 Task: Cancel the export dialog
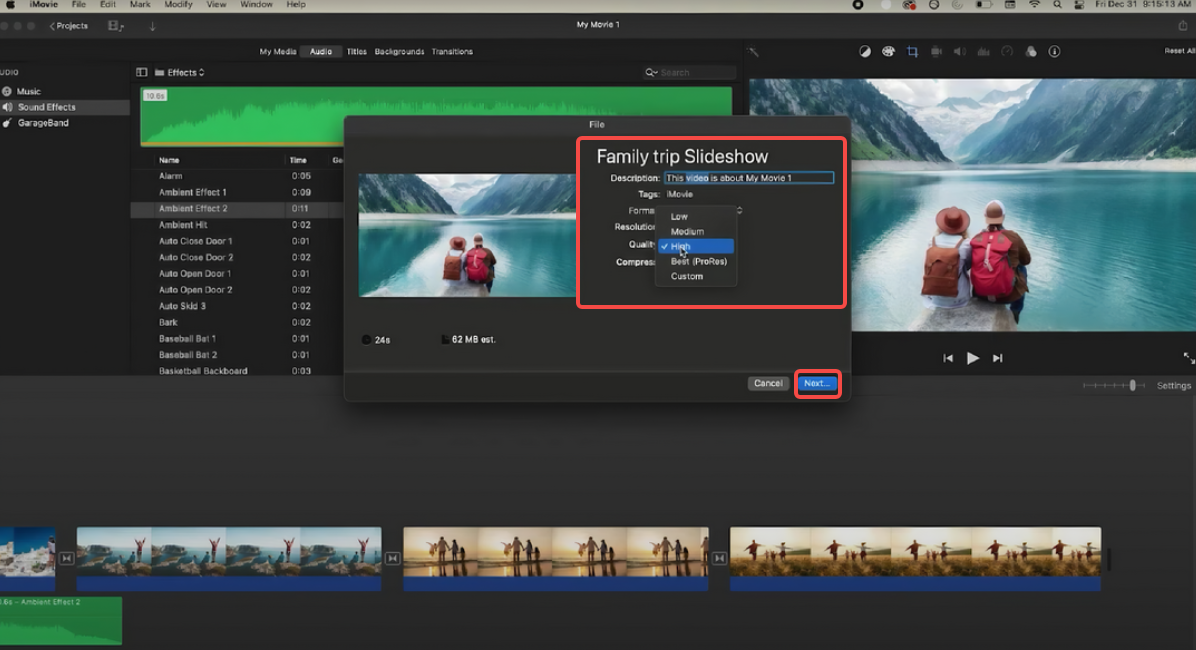(768, 383)
